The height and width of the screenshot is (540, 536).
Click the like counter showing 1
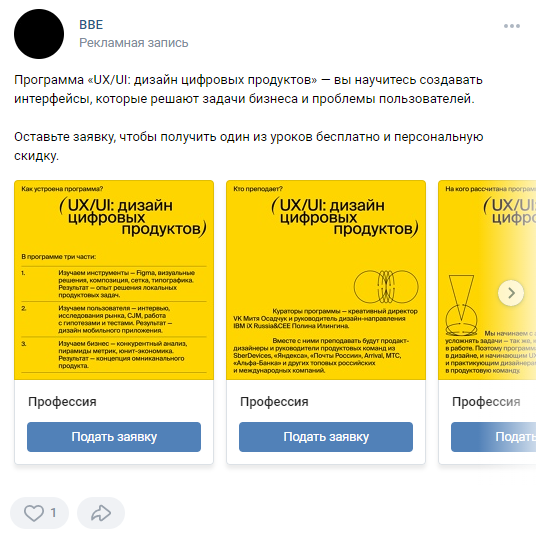click(53, 513)
